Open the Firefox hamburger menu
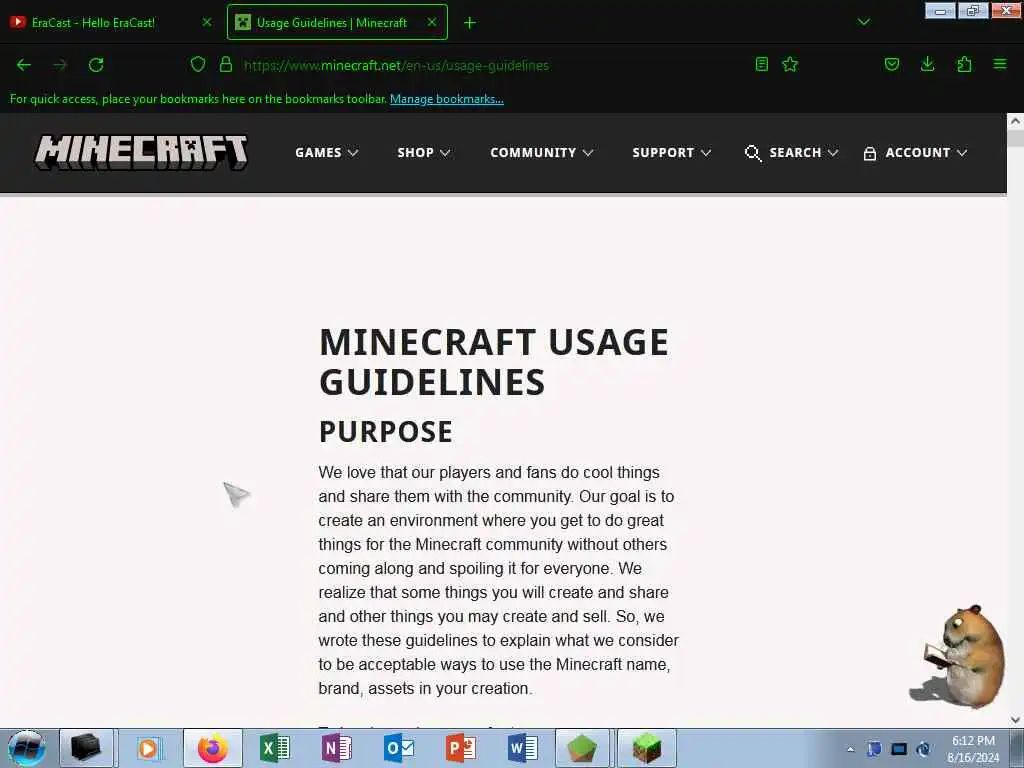 1000,64
